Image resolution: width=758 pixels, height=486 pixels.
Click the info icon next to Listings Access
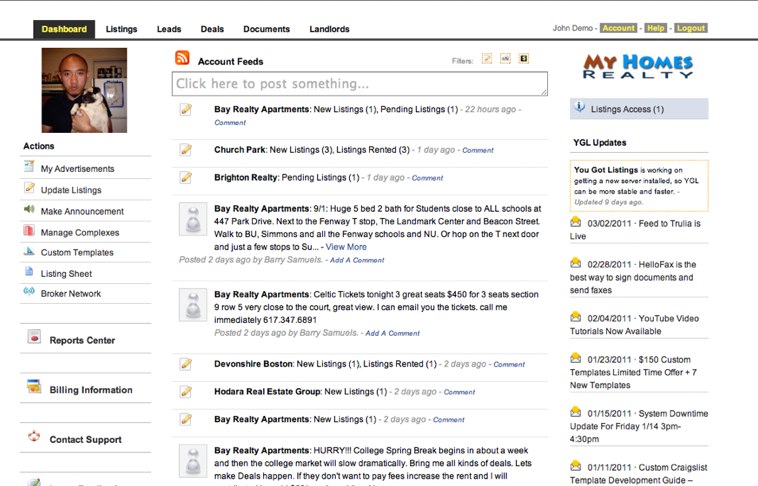coord(579,107)
